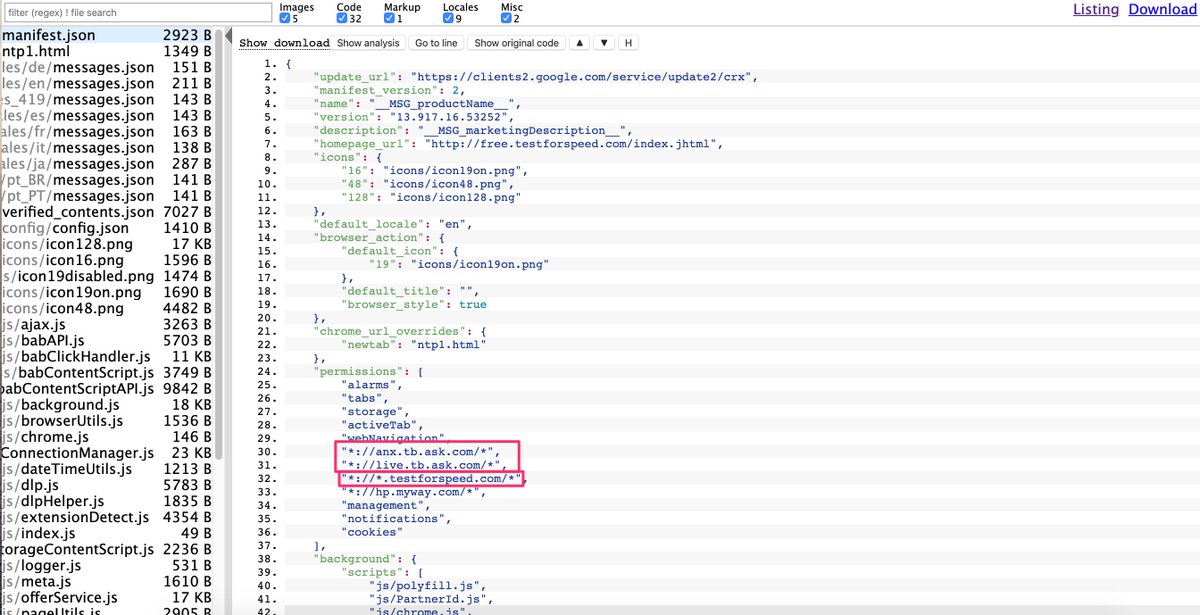Open the Download link

tap(1162, 9)
